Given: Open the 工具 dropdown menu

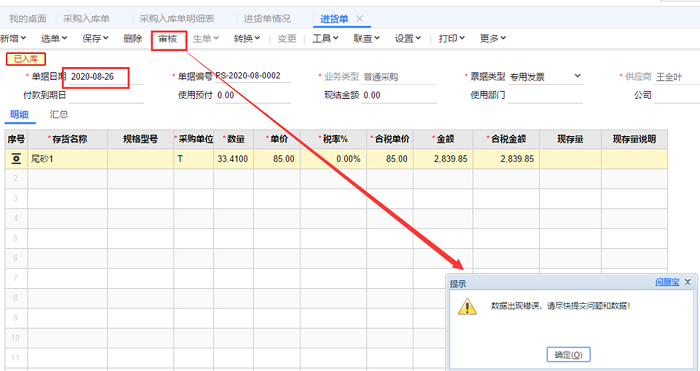Looking at the screenshot, I should [325, 39].
